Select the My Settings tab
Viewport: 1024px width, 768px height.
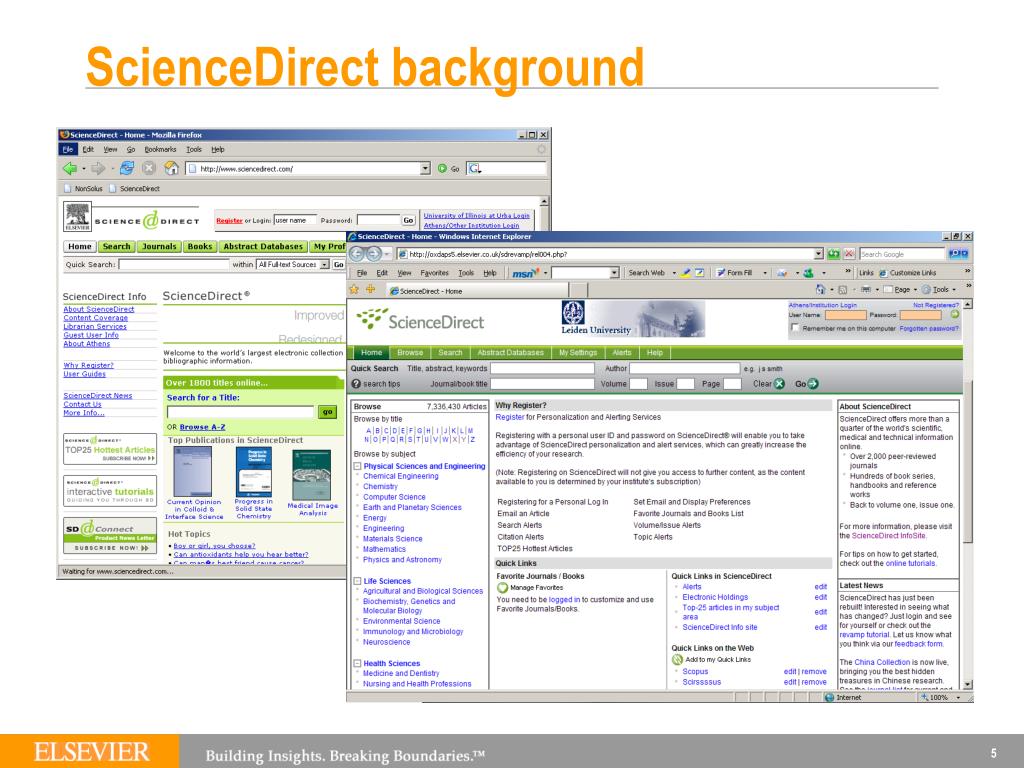point(578,353)
